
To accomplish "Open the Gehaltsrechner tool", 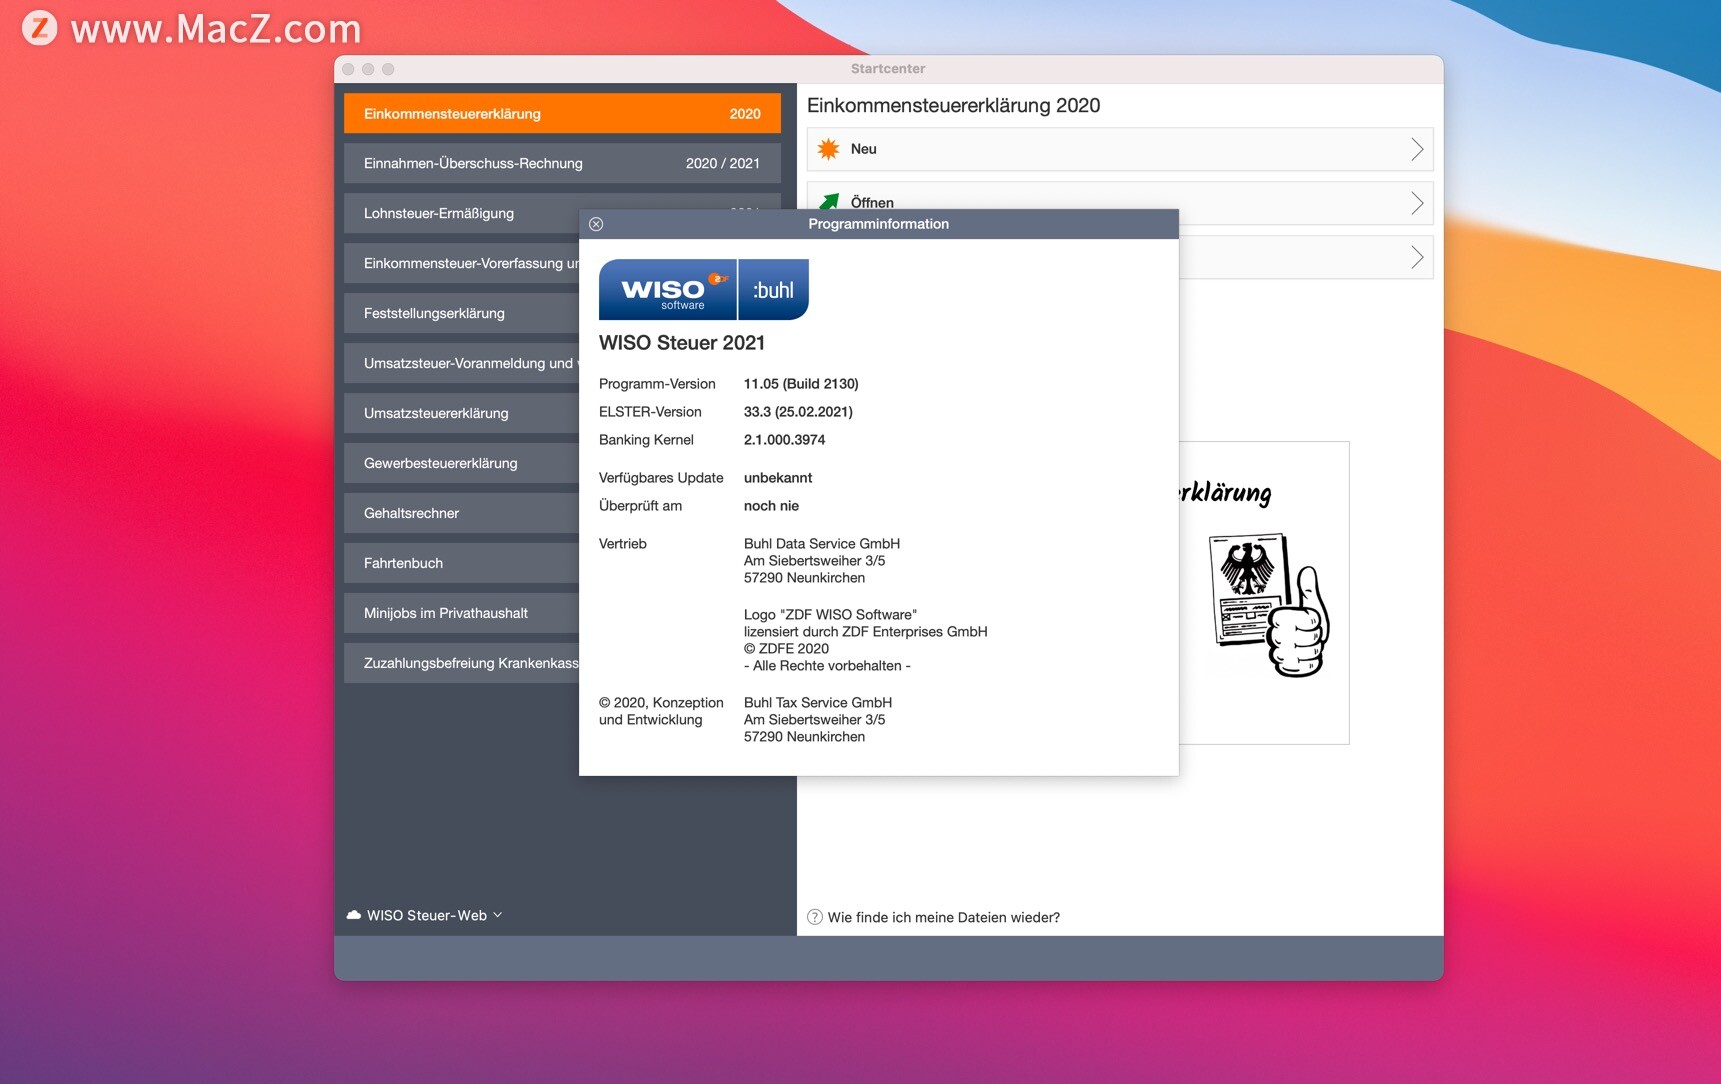I will (461, 513).
